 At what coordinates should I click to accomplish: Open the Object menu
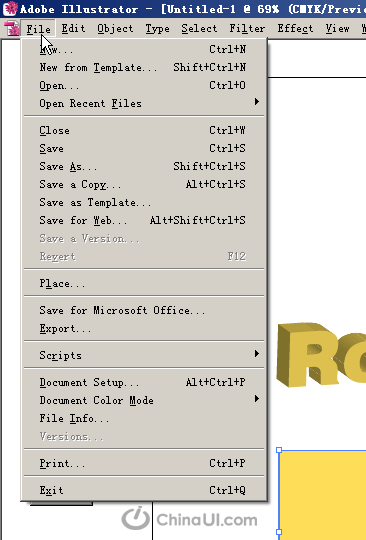115,29
